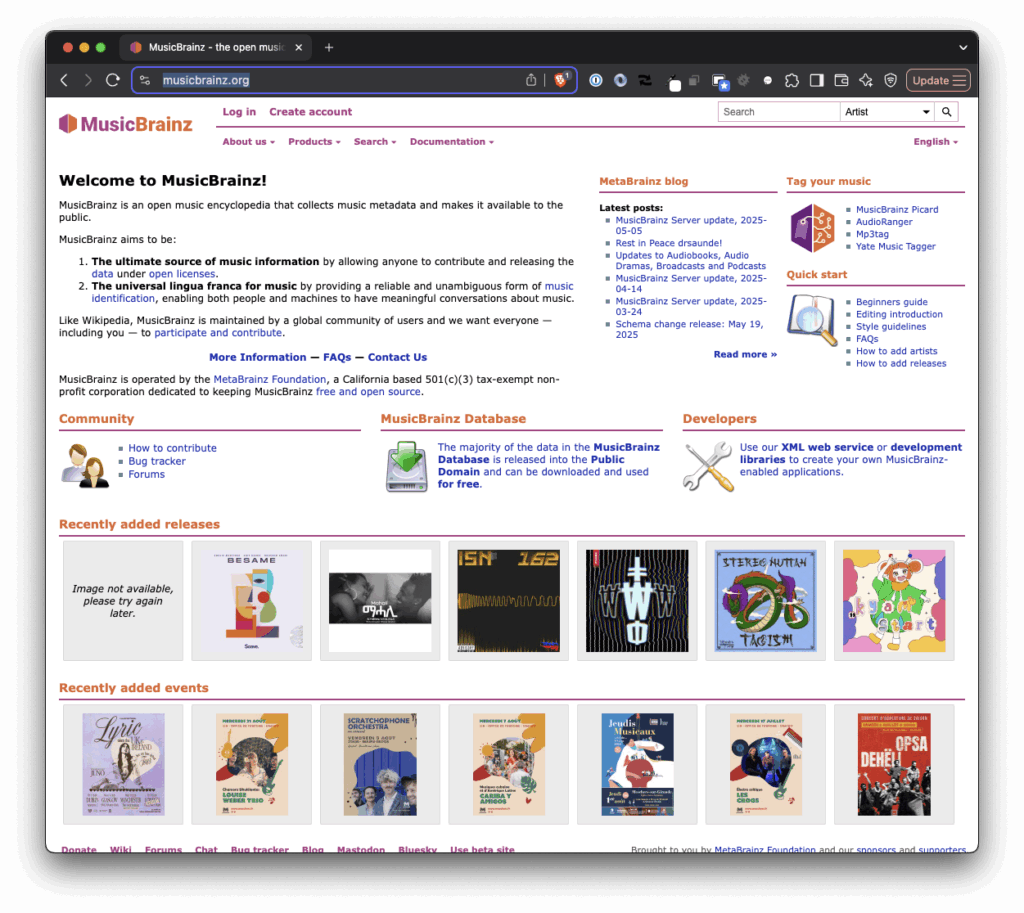1024x913 pixels.
Task: Select the MusicBrainz browser tab
Action: (216, 47)
